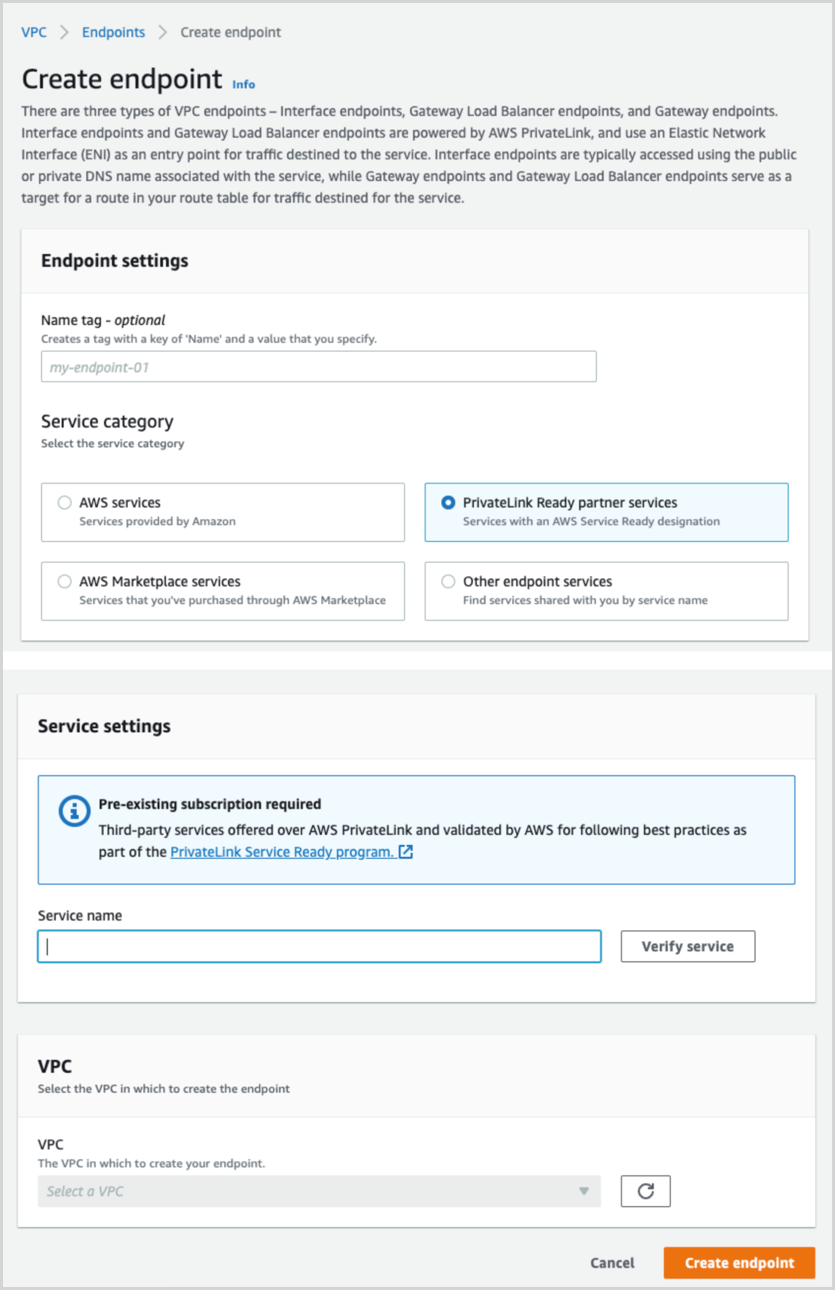Image resolution: width=835 pixels, height=1290 pixels.
Task: Focus the Name tag input field
Action: 319,367
